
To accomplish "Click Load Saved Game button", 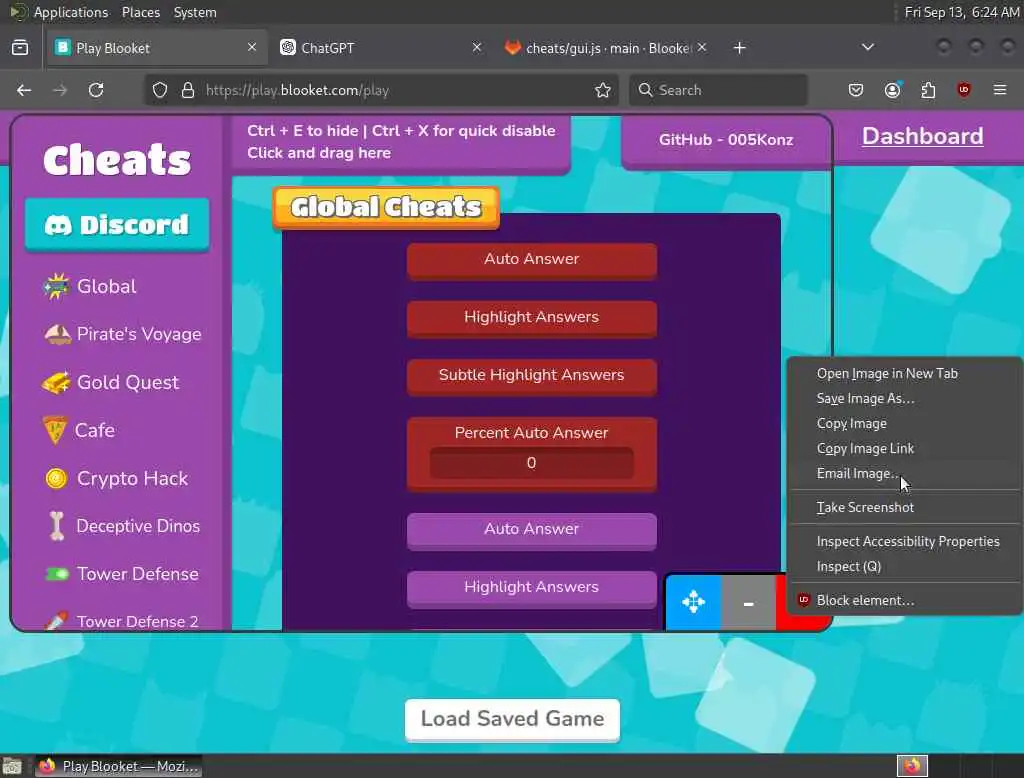I will pos(512,719).
